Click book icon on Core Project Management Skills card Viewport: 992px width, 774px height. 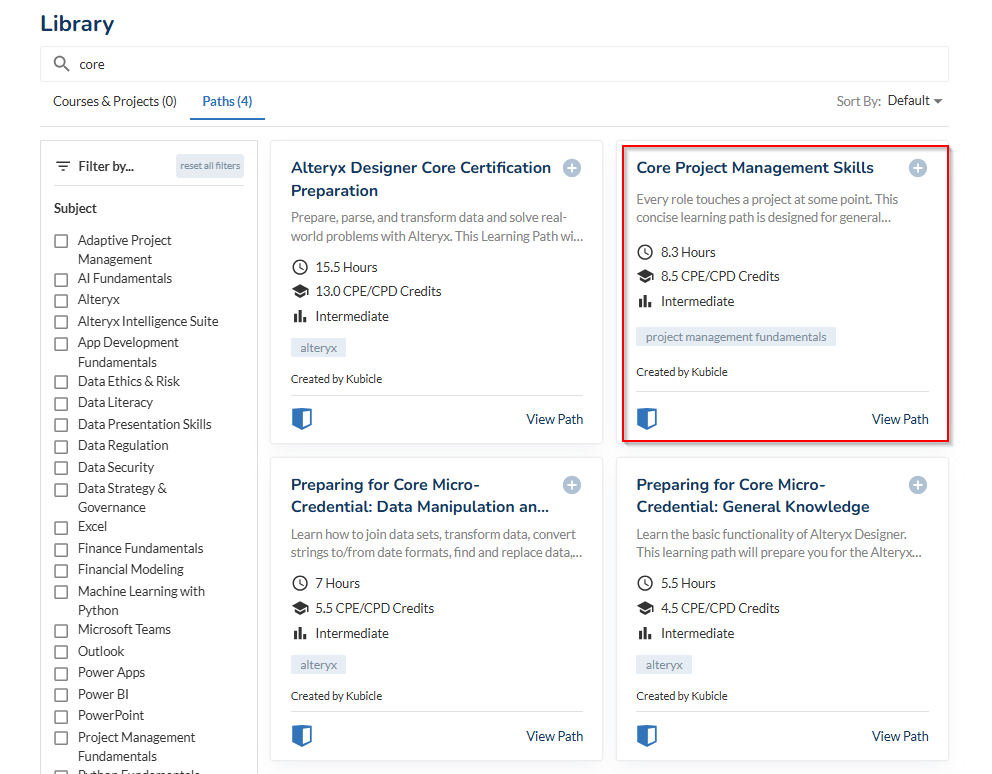[x=647, y=419]
